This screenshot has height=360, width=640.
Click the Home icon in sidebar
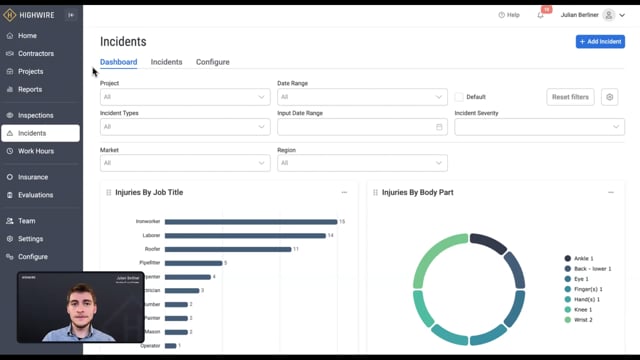(x=10, y=36)
